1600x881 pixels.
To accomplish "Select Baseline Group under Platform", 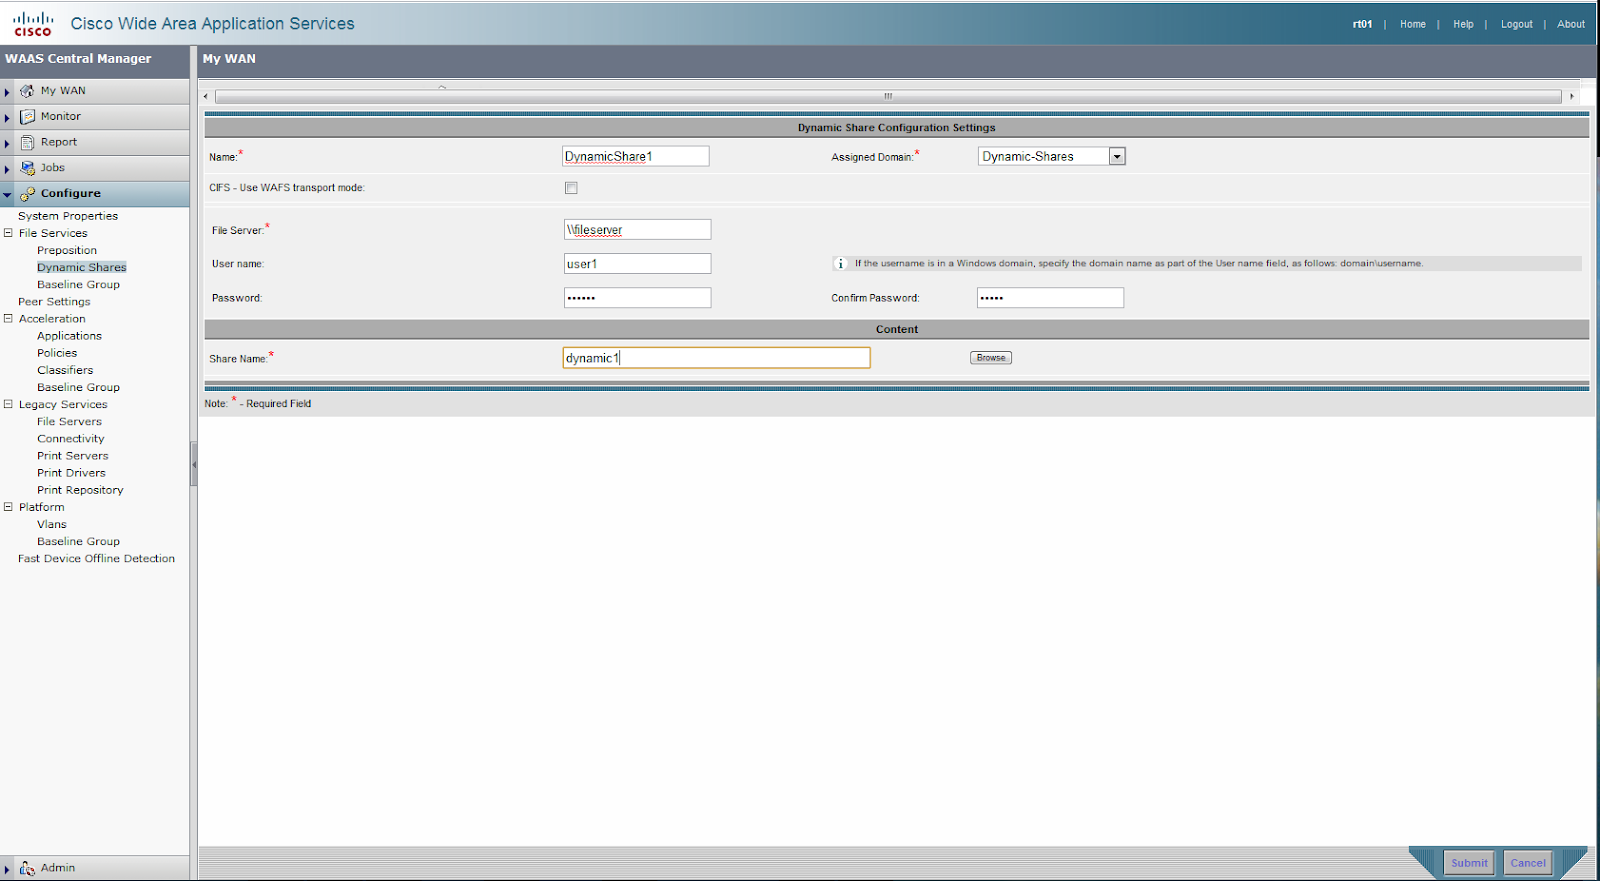I will click(78, 541).
